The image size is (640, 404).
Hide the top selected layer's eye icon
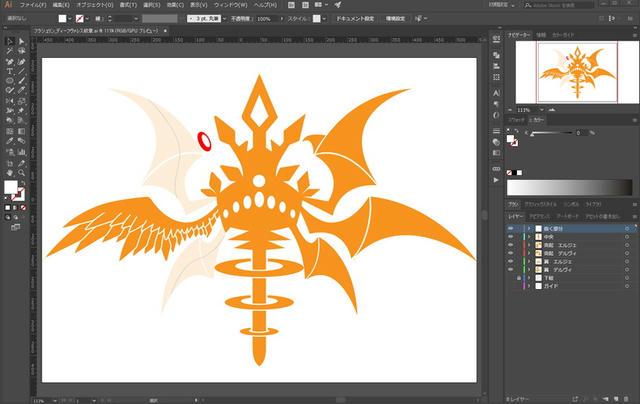pyautogui.click(x=511, y=229)
